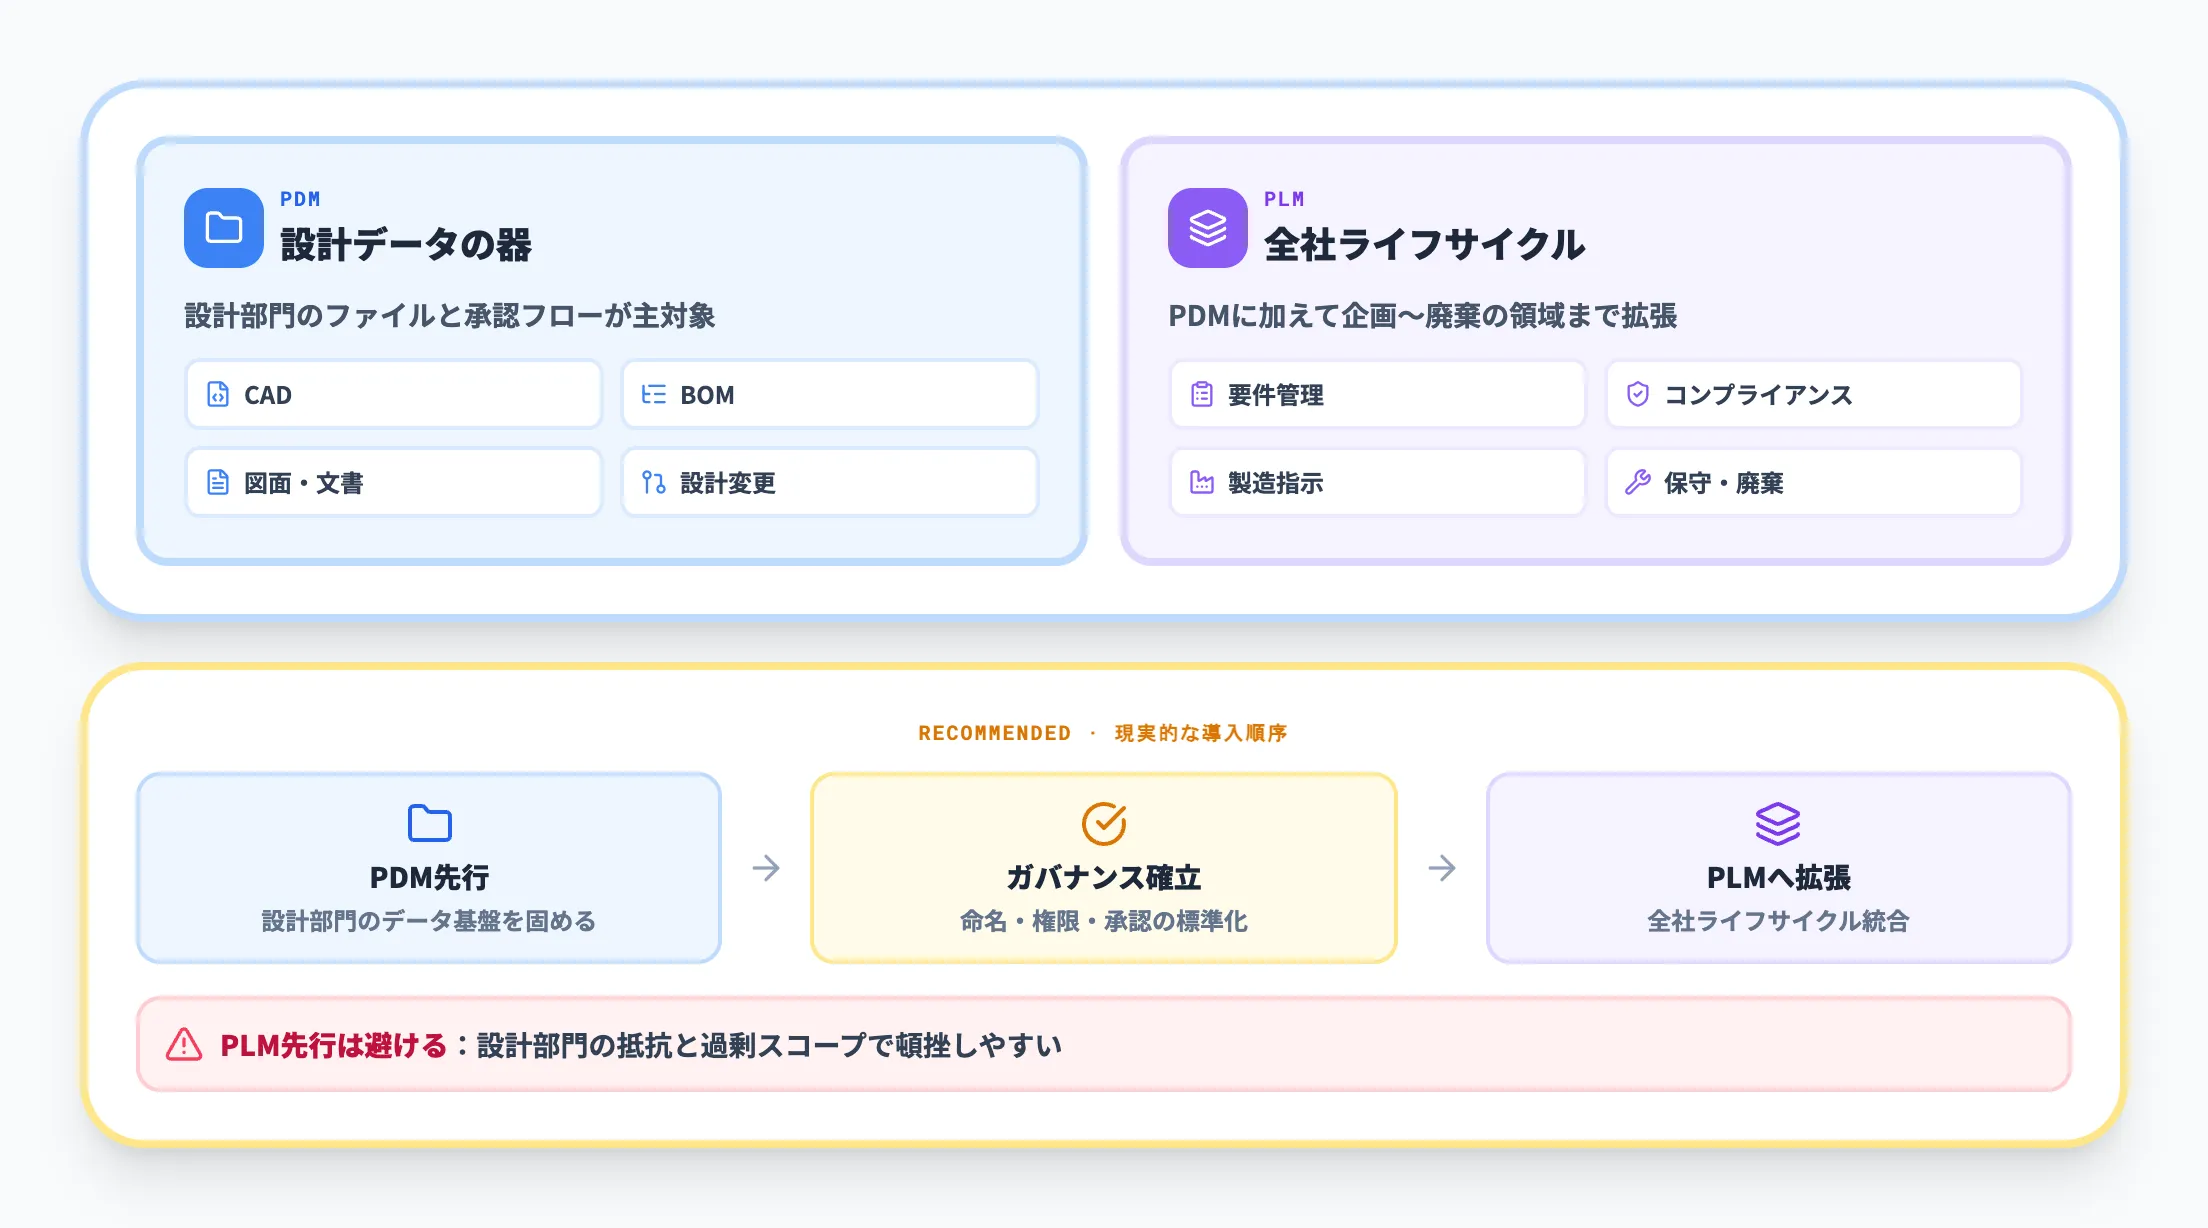Select the コンプライアンス shield icon
This screenshot has height=1228, width=2208.
1640,394
